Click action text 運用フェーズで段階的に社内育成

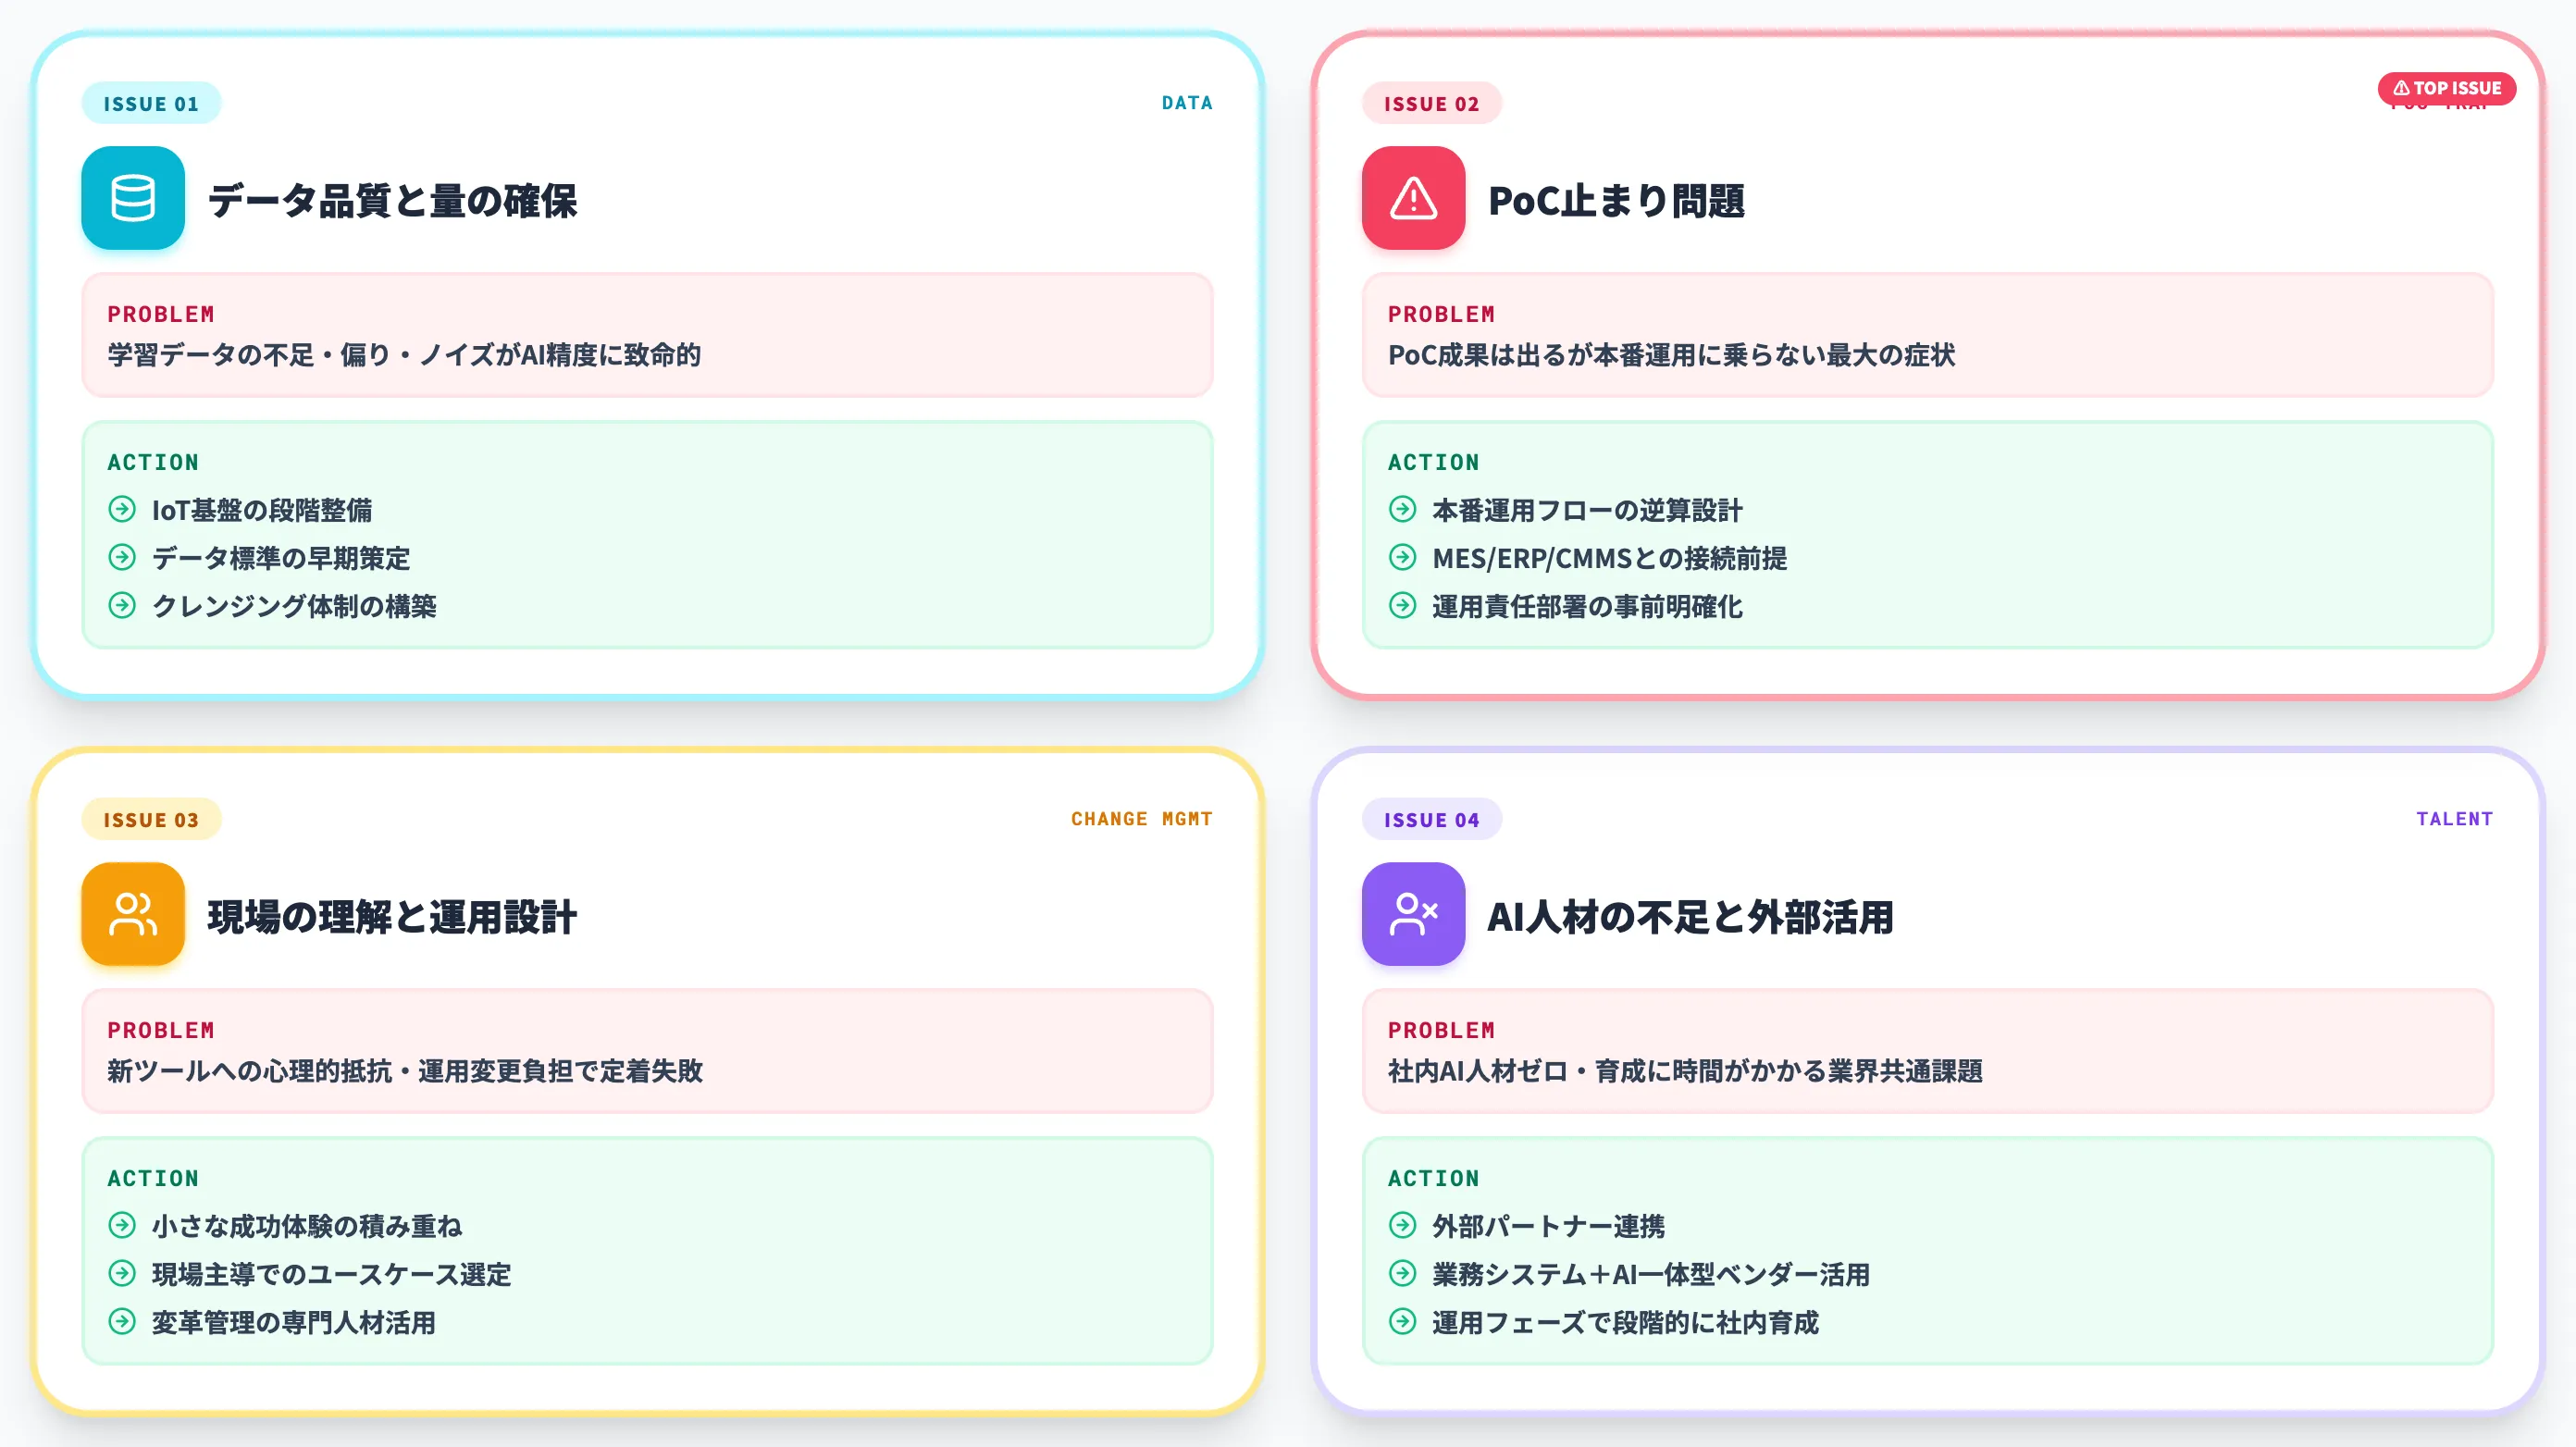coord(1625,1322)
